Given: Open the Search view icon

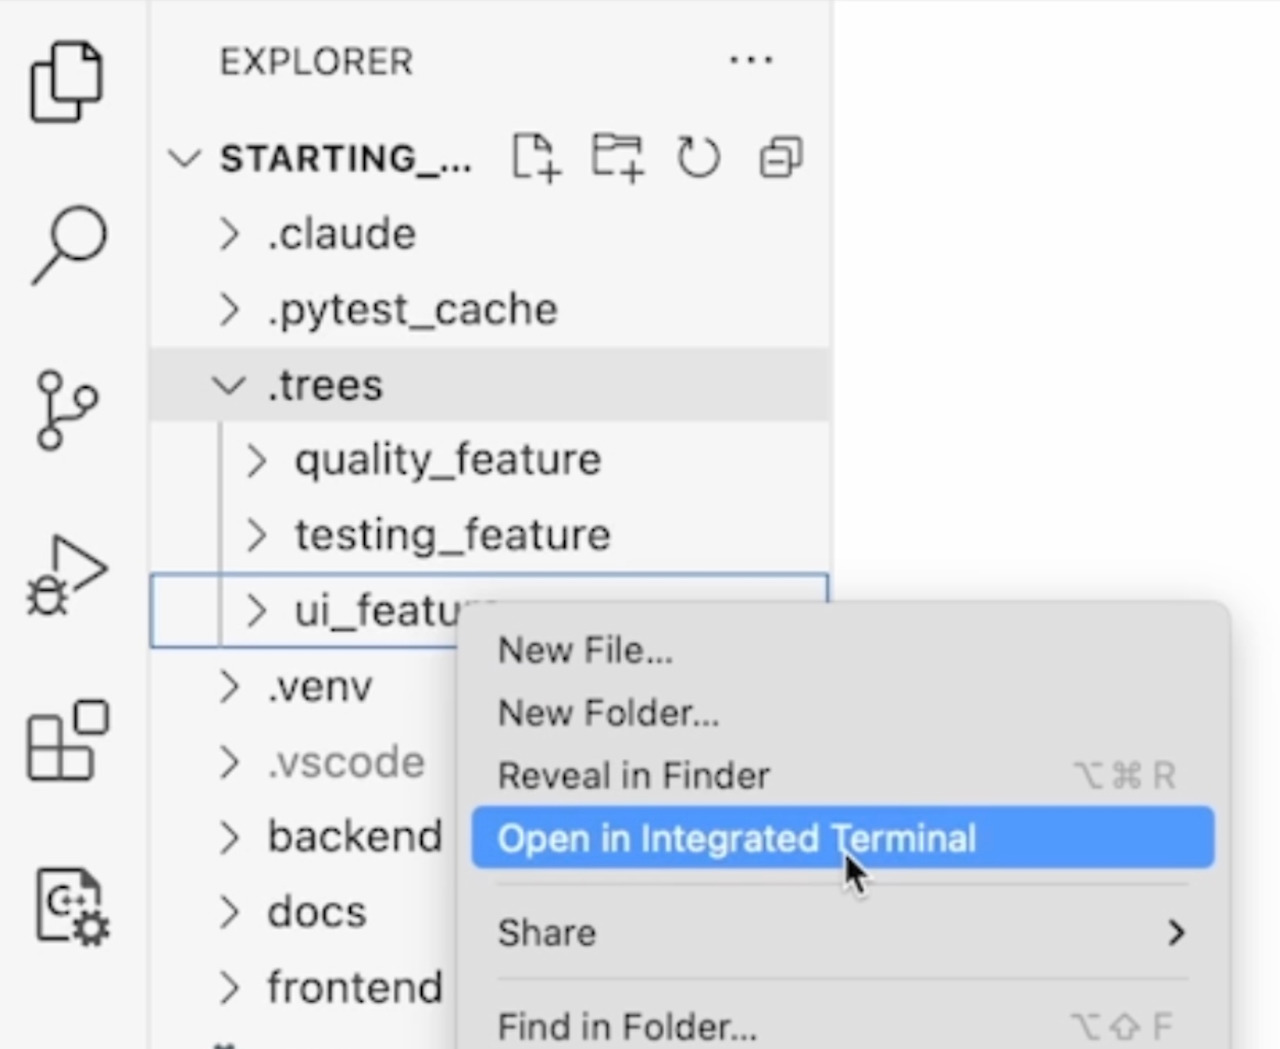Looking at the screenshot, I should click(68, 244).
